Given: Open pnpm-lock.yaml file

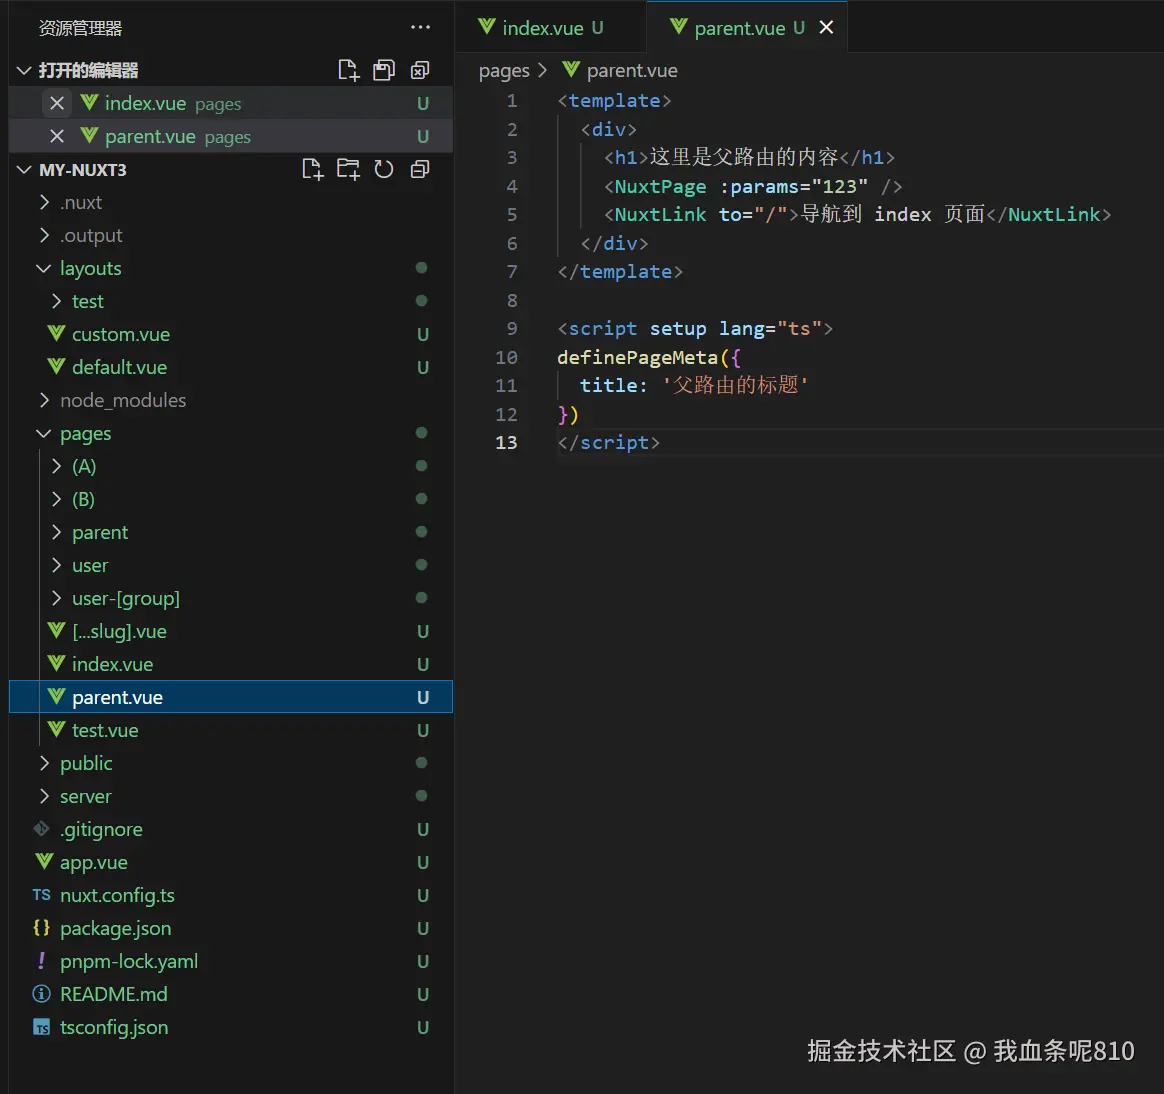Looking at the screenshot, I should [231, 961].
